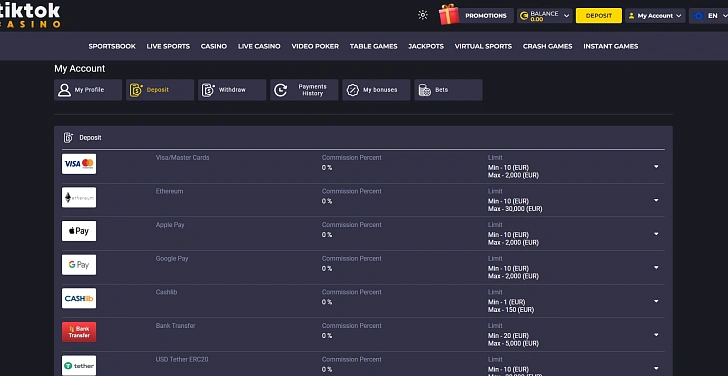Open Live Sports section

168,46
